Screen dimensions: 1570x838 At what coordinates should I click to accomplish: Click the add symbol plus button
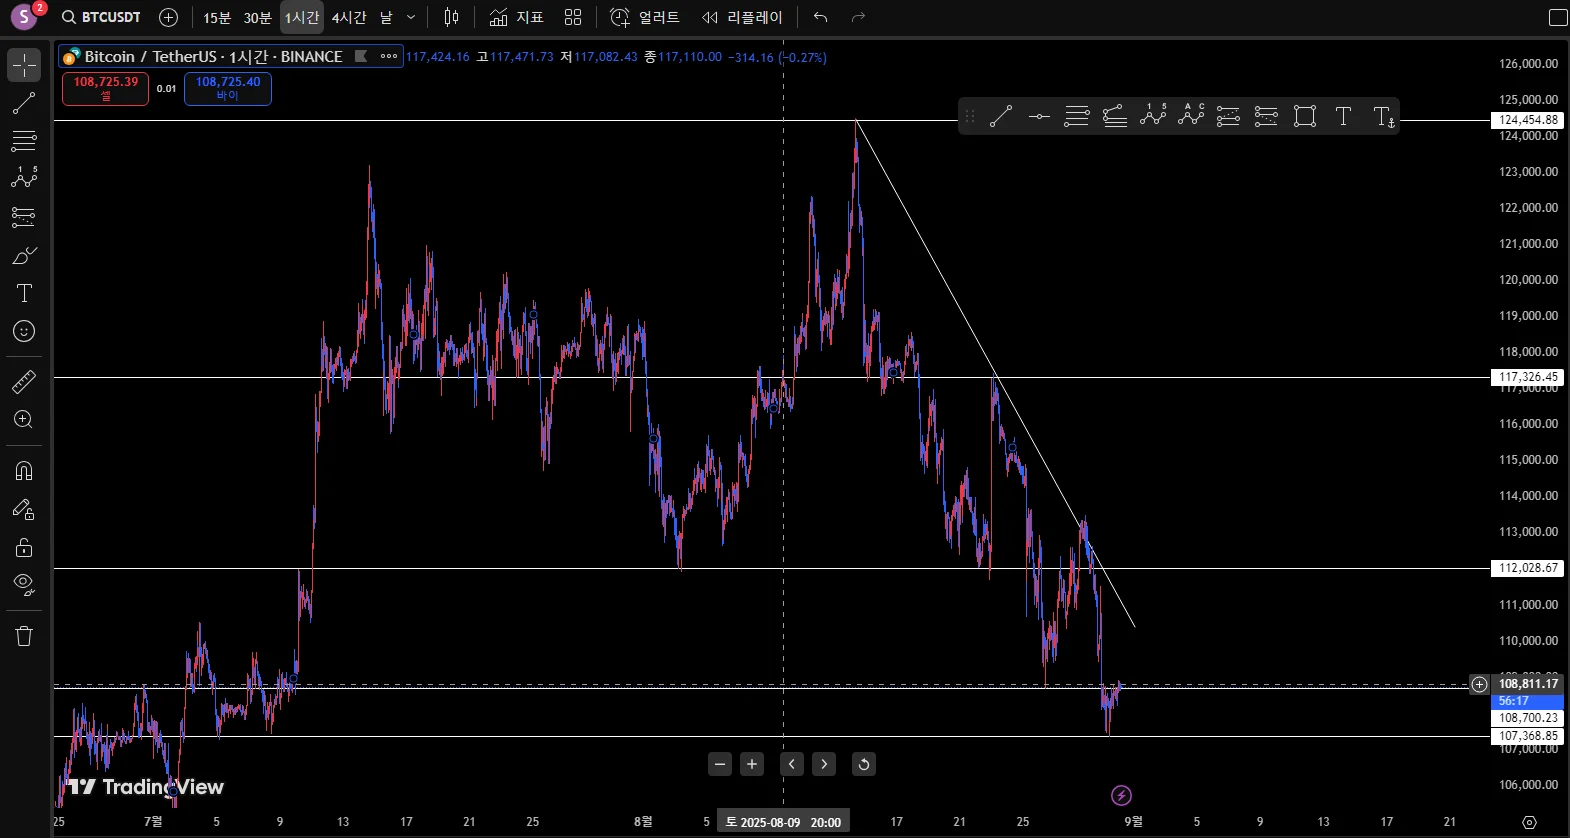point(168,17)
